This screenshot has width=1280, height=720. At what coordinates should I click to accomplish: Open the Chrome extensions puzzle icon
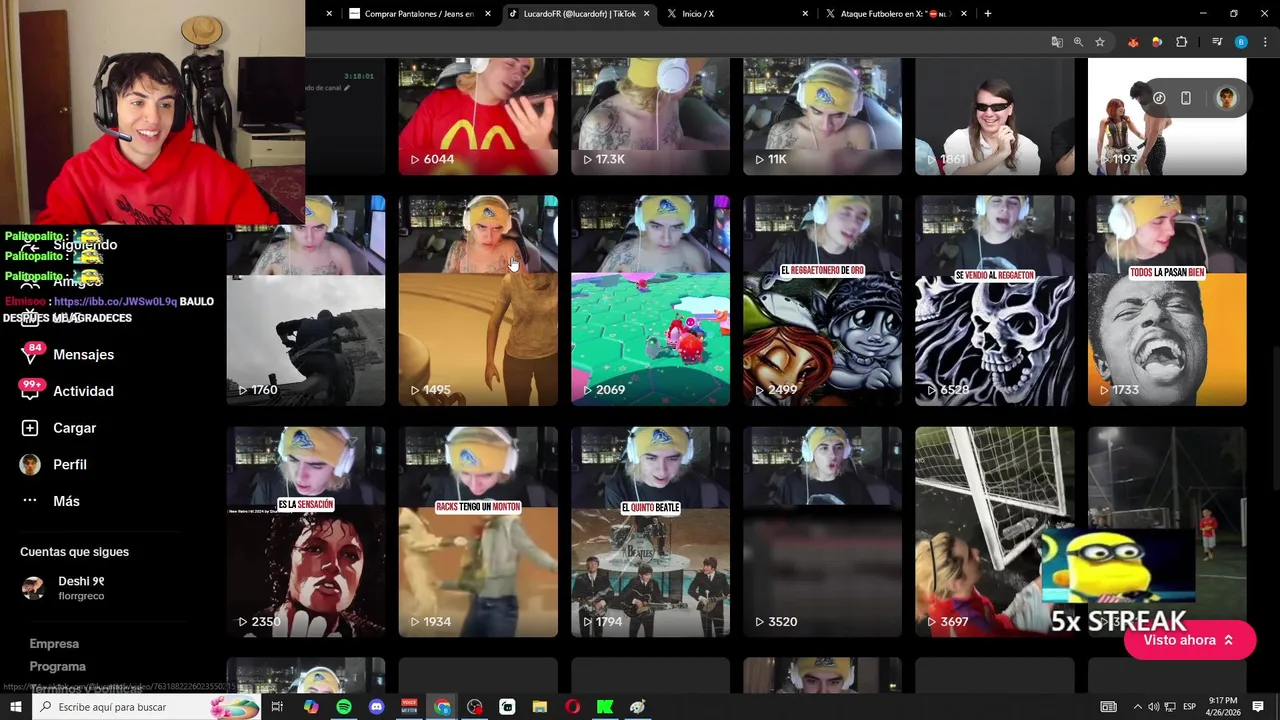(1181, 42)
